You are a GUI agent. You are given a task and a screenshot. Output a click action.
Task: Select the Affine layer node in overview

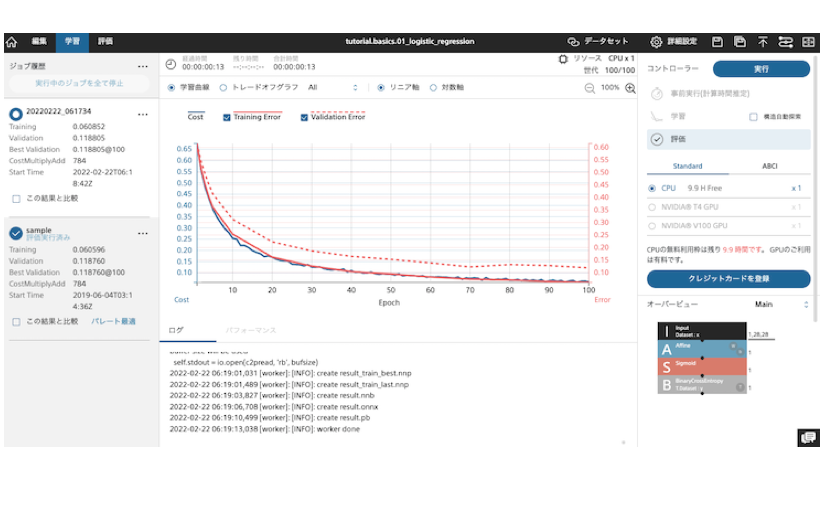pyautogui.click(x=702, y=349)
